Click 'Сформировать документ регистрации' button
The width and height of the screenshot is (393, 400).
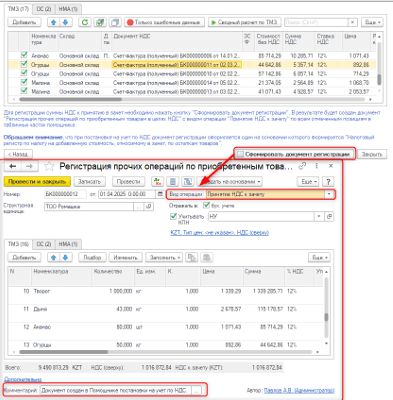[294, 154]
